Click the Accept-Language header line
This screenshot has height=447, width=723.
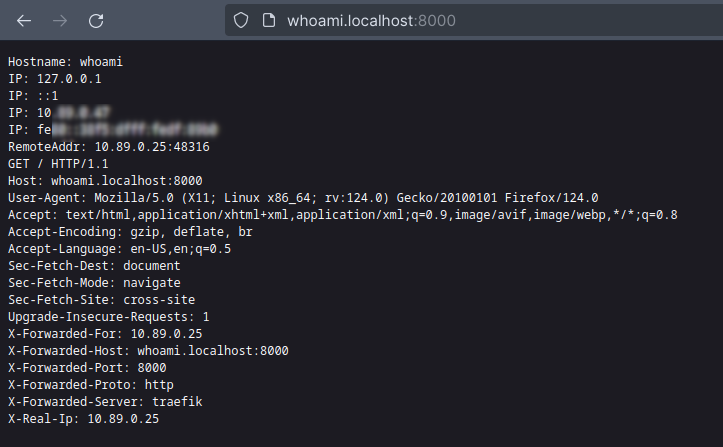tap(119, 249)
